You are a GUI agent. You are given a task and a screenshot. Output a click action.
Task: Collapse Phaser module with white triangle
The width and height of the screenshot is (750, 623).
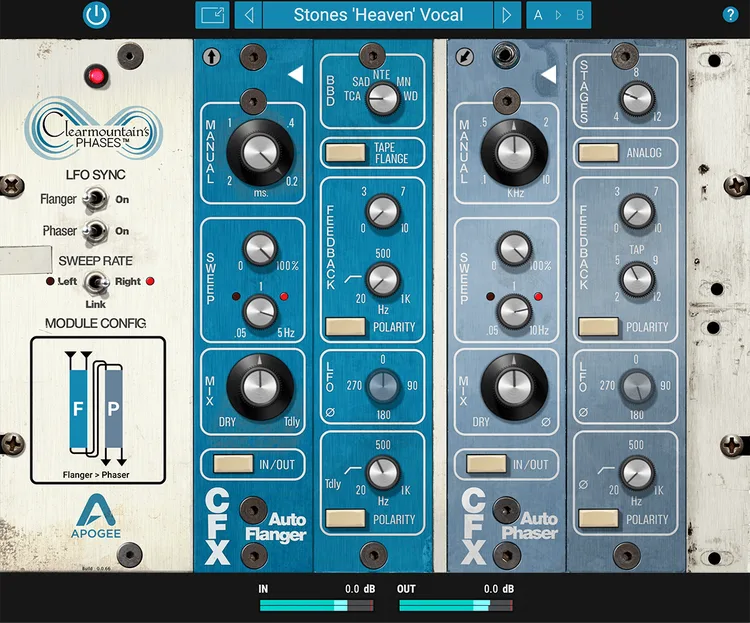tap(547, 75)
